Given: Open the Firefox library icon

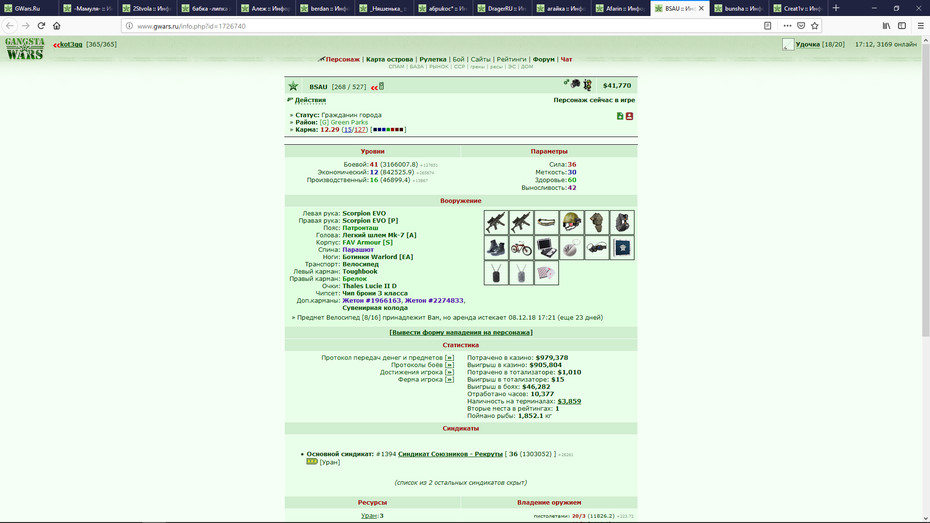Looking at the screenshot, I should 886,25.
